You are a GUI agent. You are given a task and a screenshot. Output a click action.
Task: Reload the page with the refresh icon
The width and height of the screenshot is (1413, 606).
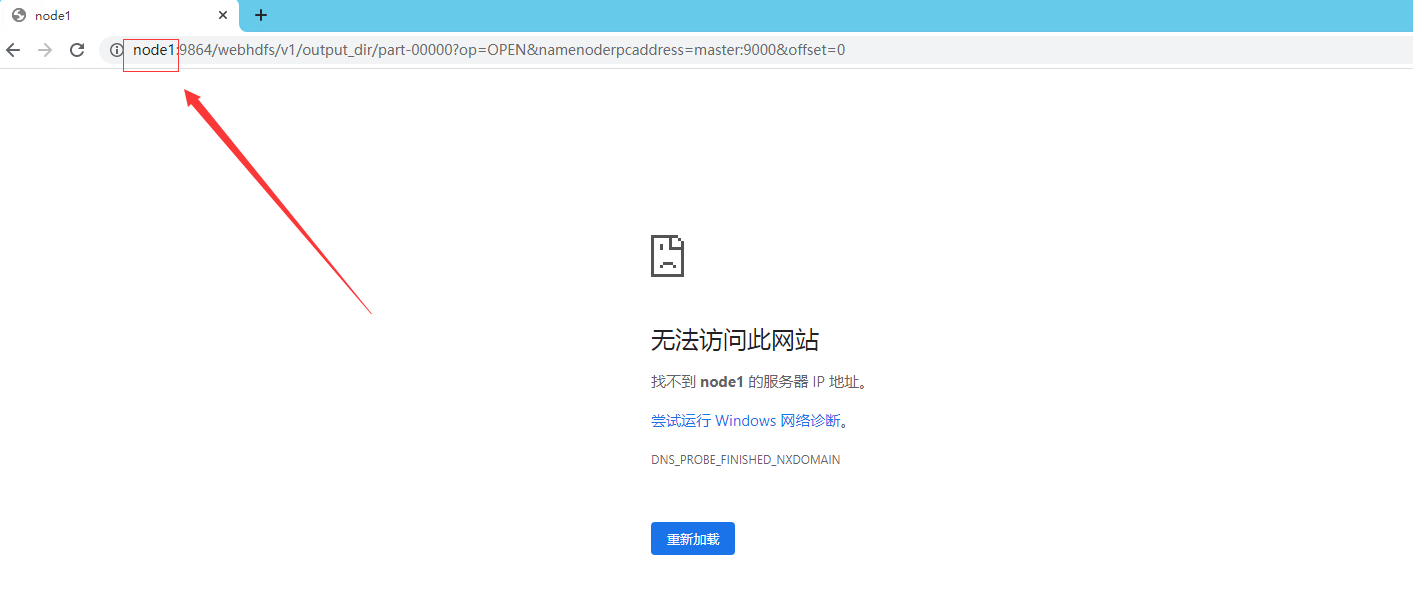pyautogui.click(x=77, y=50)
